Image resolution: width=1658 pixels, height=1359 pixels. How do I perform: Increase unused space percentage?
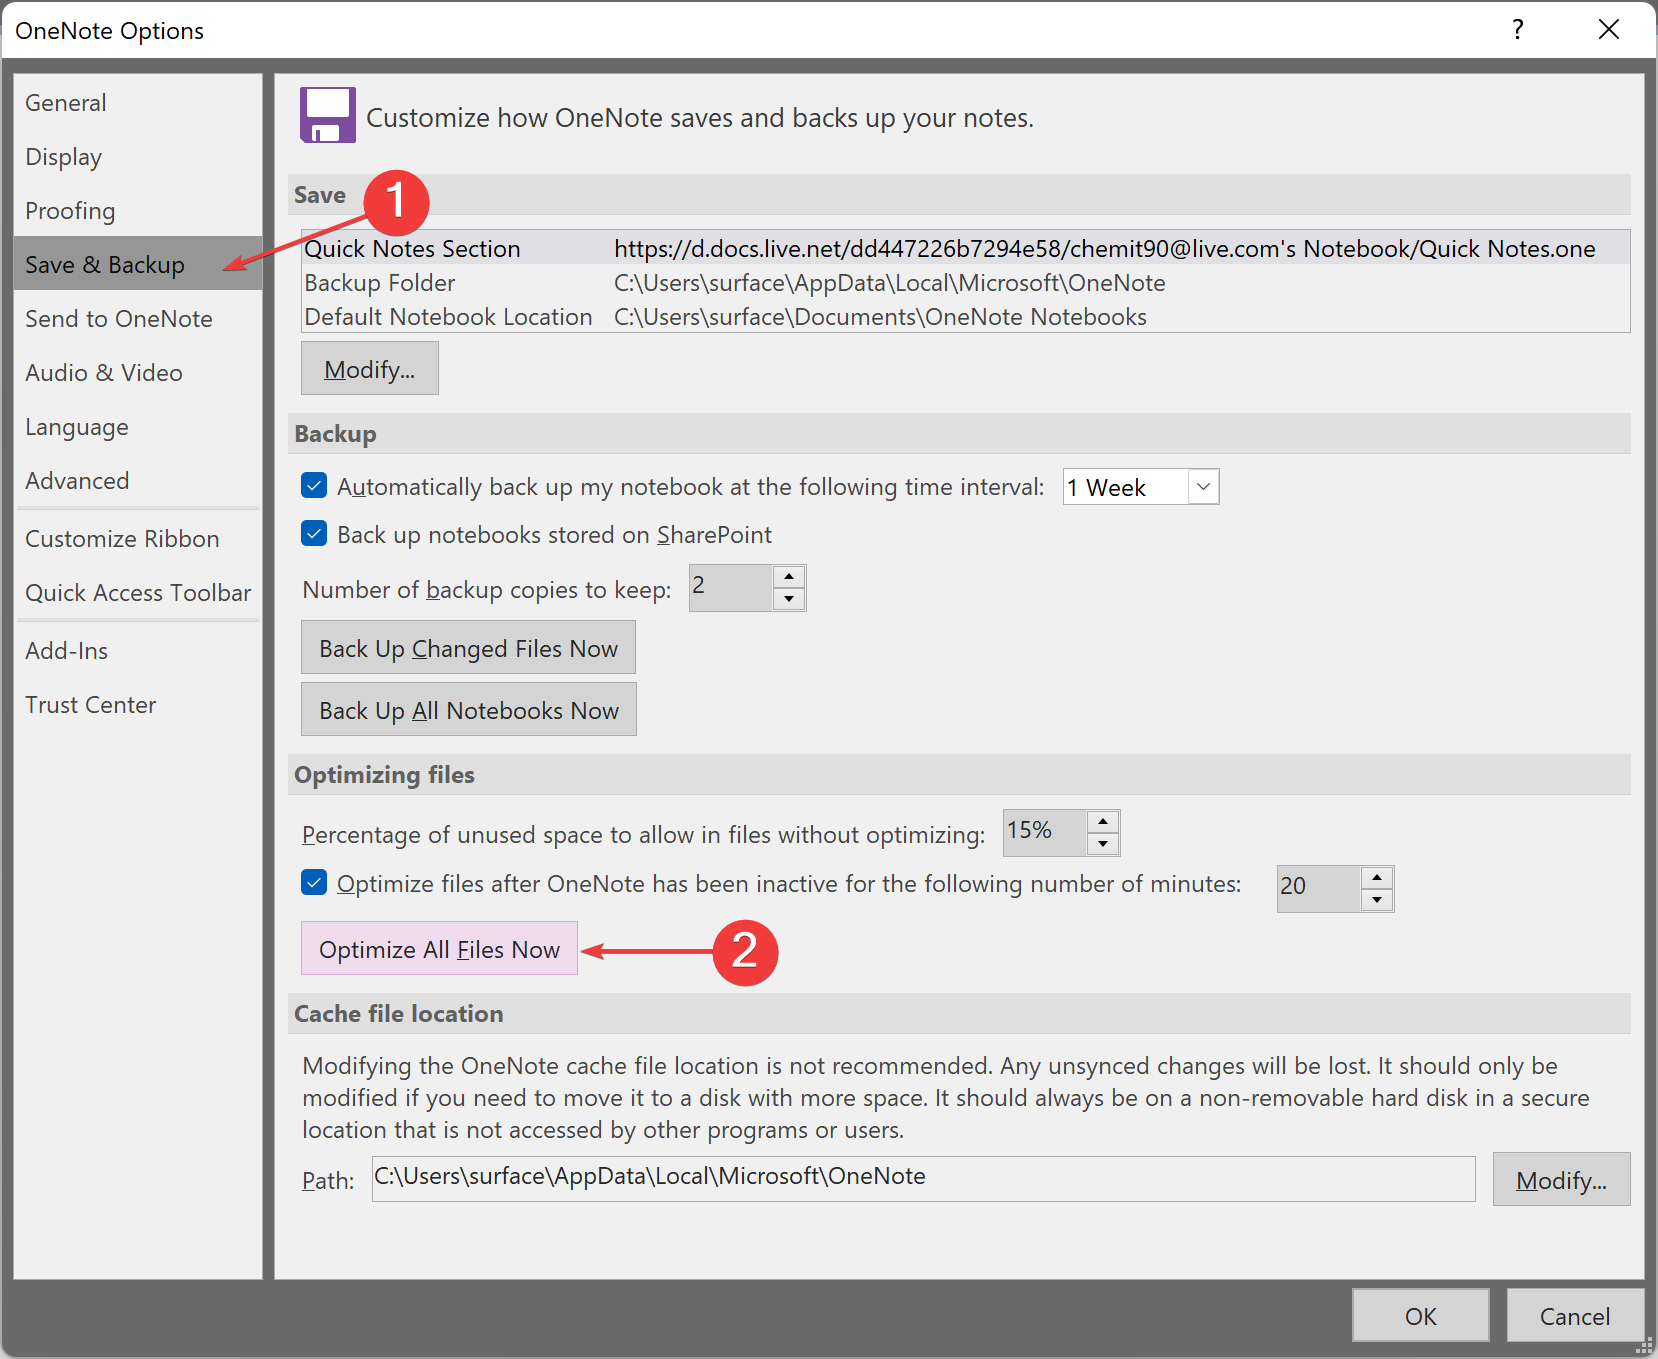pyautogui.click(x=1103, y=822)
